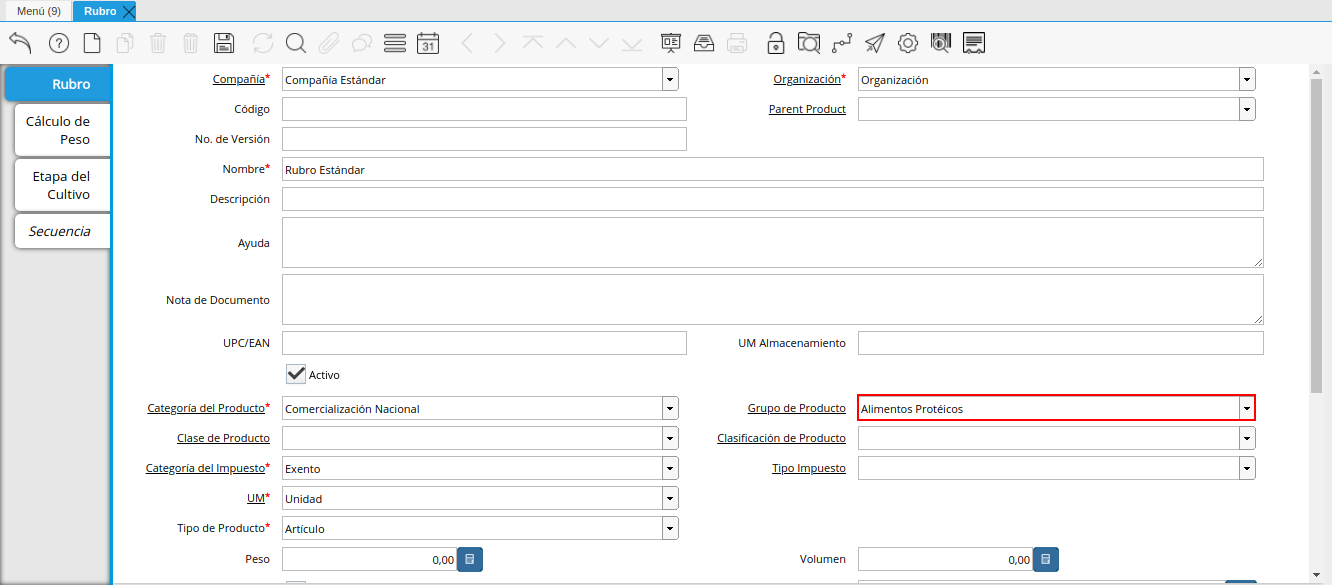Click the UM Almacenamiento field

coord(1061,343)
